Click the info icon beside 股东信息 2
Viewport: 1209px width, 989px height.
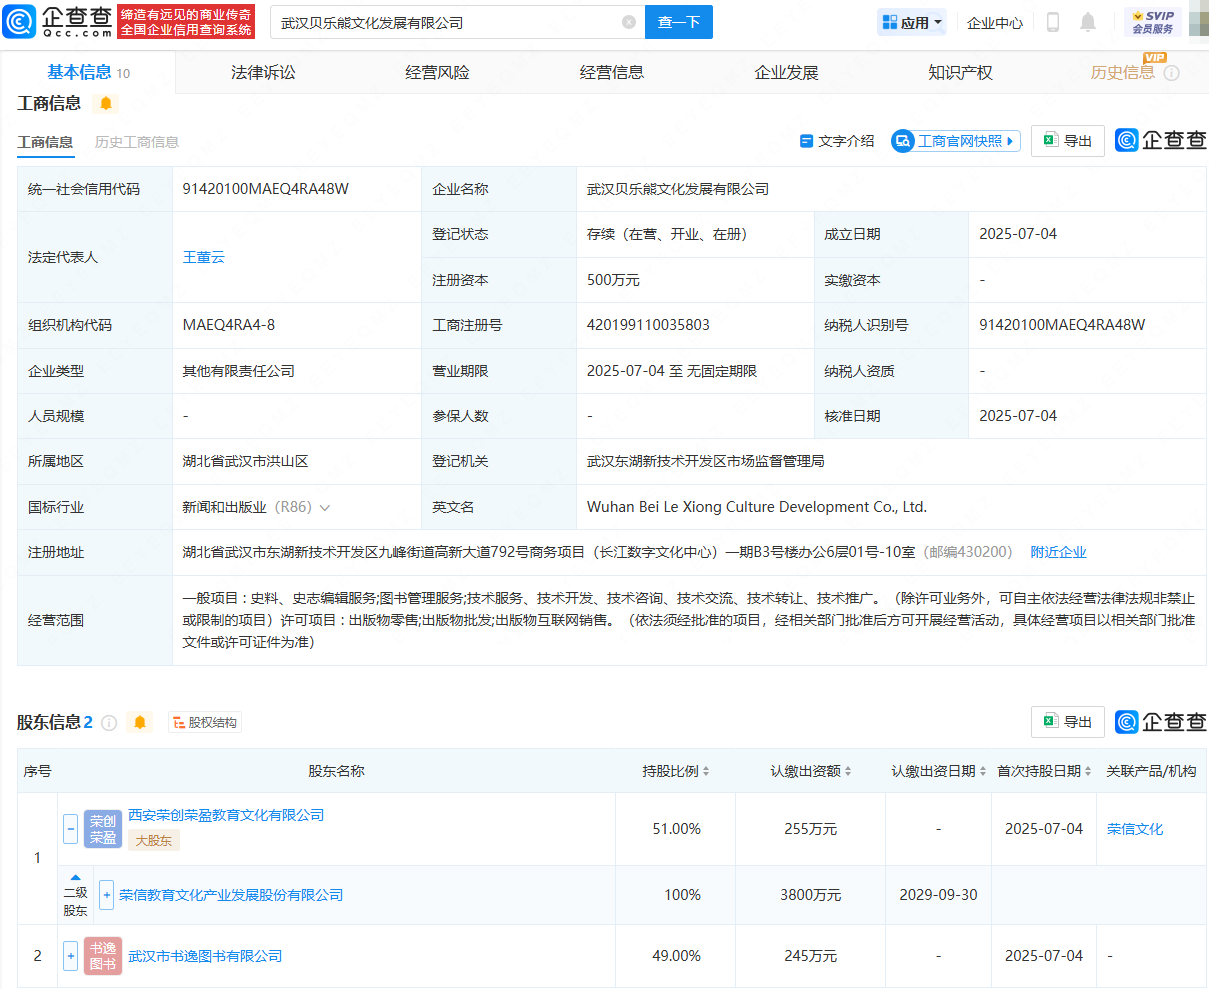pos(110,723)
